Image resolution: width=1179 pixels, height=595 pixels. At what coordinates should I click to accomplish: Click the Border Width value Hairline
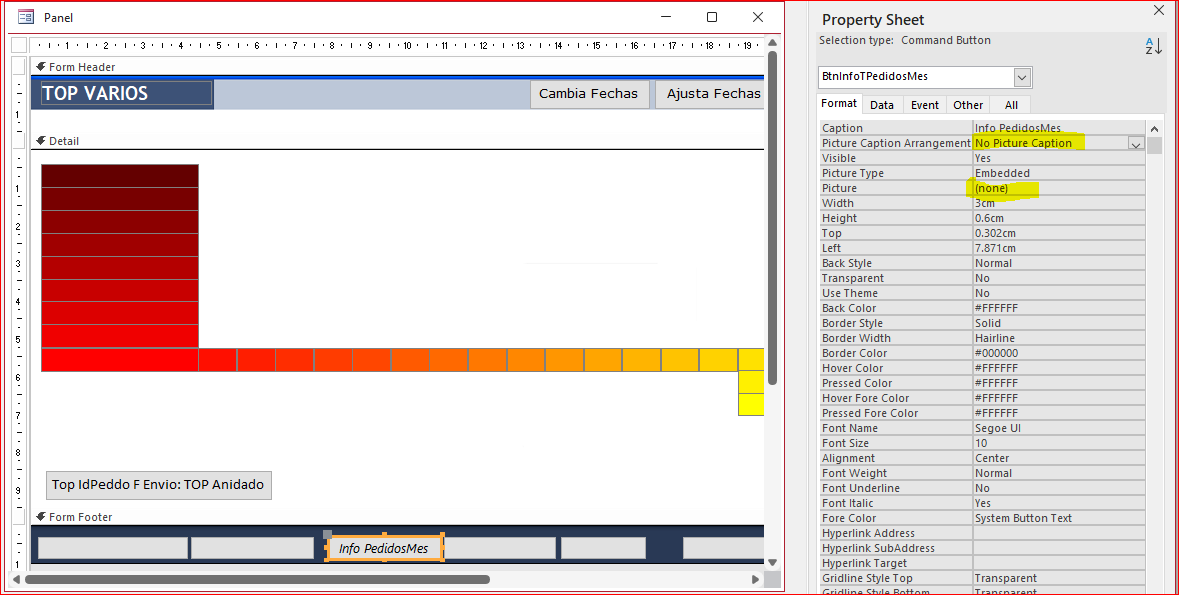point(1059,338)
